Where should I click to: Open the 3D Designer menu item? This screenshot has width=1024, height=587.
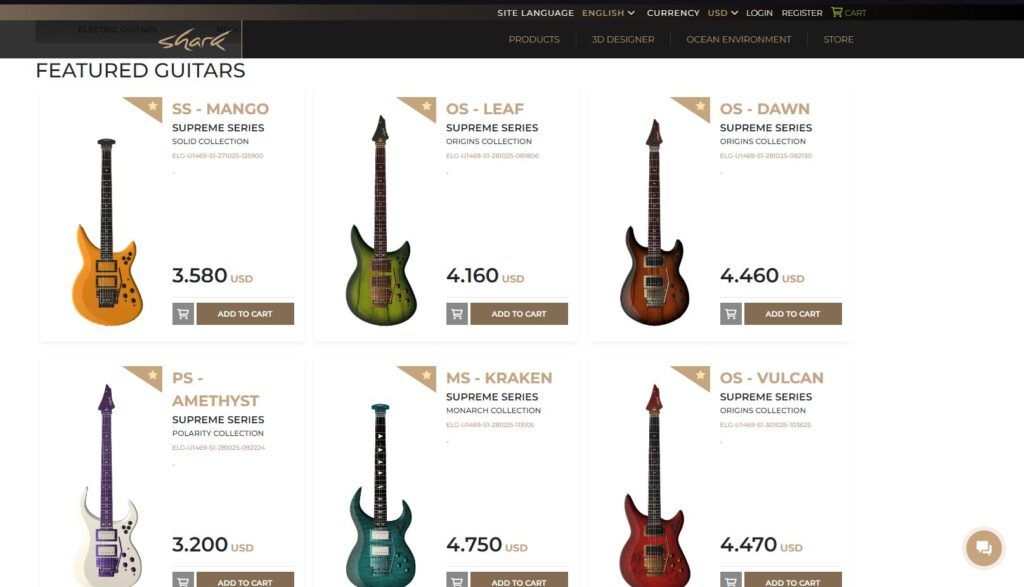pos(623,39)
